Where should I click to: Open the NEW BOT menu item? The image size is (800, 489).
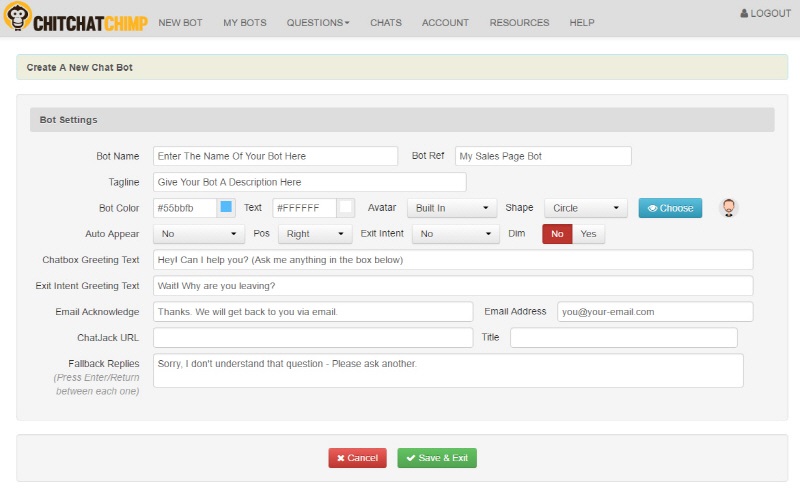click(180, 22)
